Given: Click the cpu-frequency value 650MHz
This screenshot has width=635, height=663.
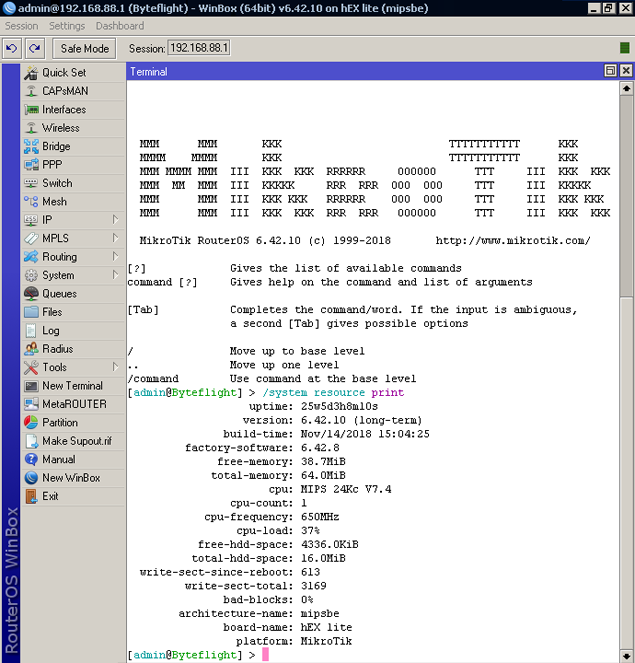Looking at the screenshot, I should [x=320, y=517].
